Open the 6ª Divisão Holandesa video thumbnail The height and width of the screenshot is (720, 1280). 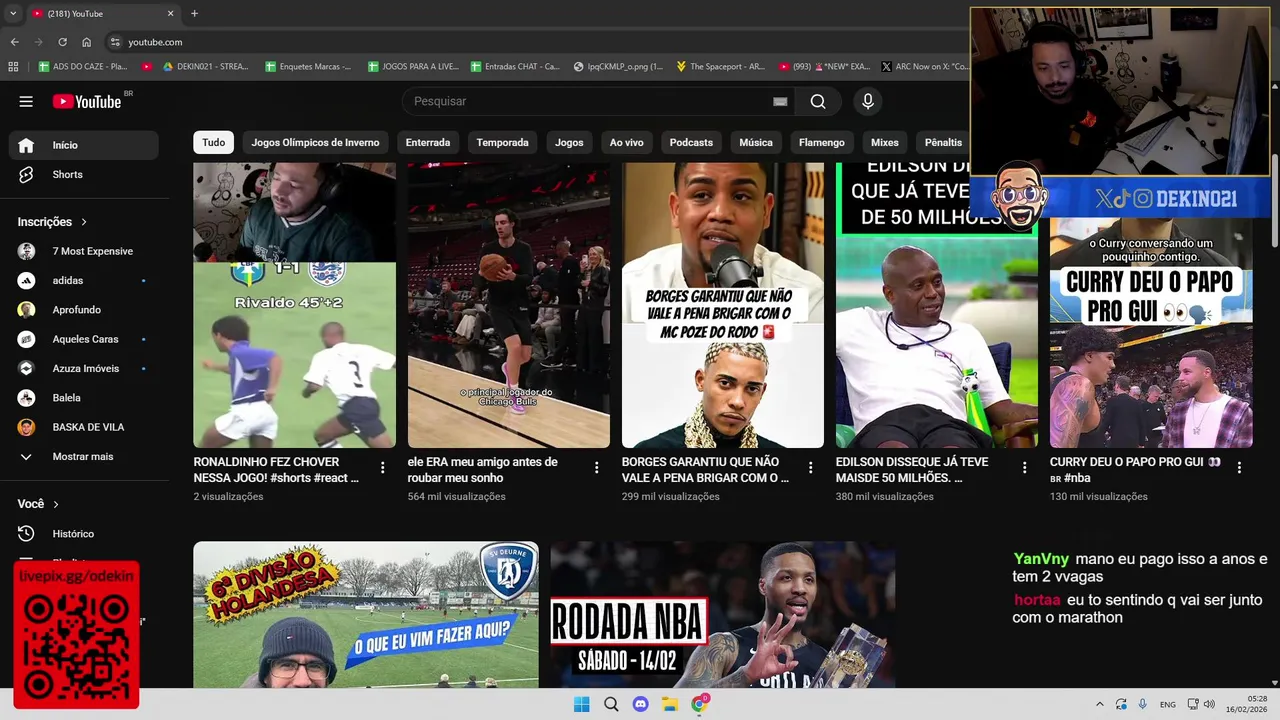click(366, 615)
